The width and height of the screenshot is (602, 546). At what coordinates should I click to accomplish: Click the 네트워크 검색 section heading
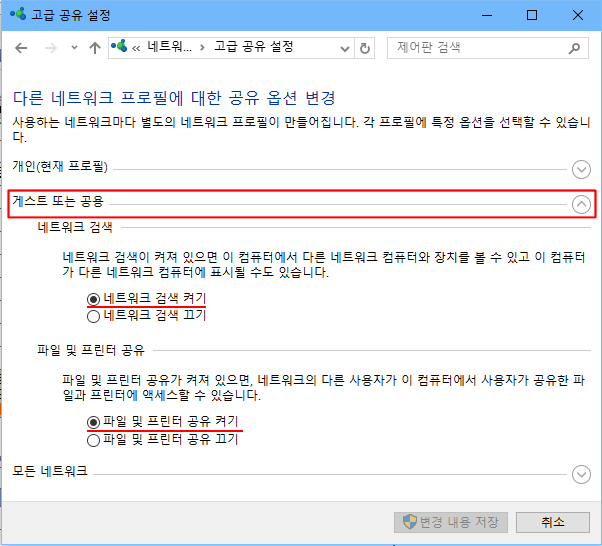(75, 227)
